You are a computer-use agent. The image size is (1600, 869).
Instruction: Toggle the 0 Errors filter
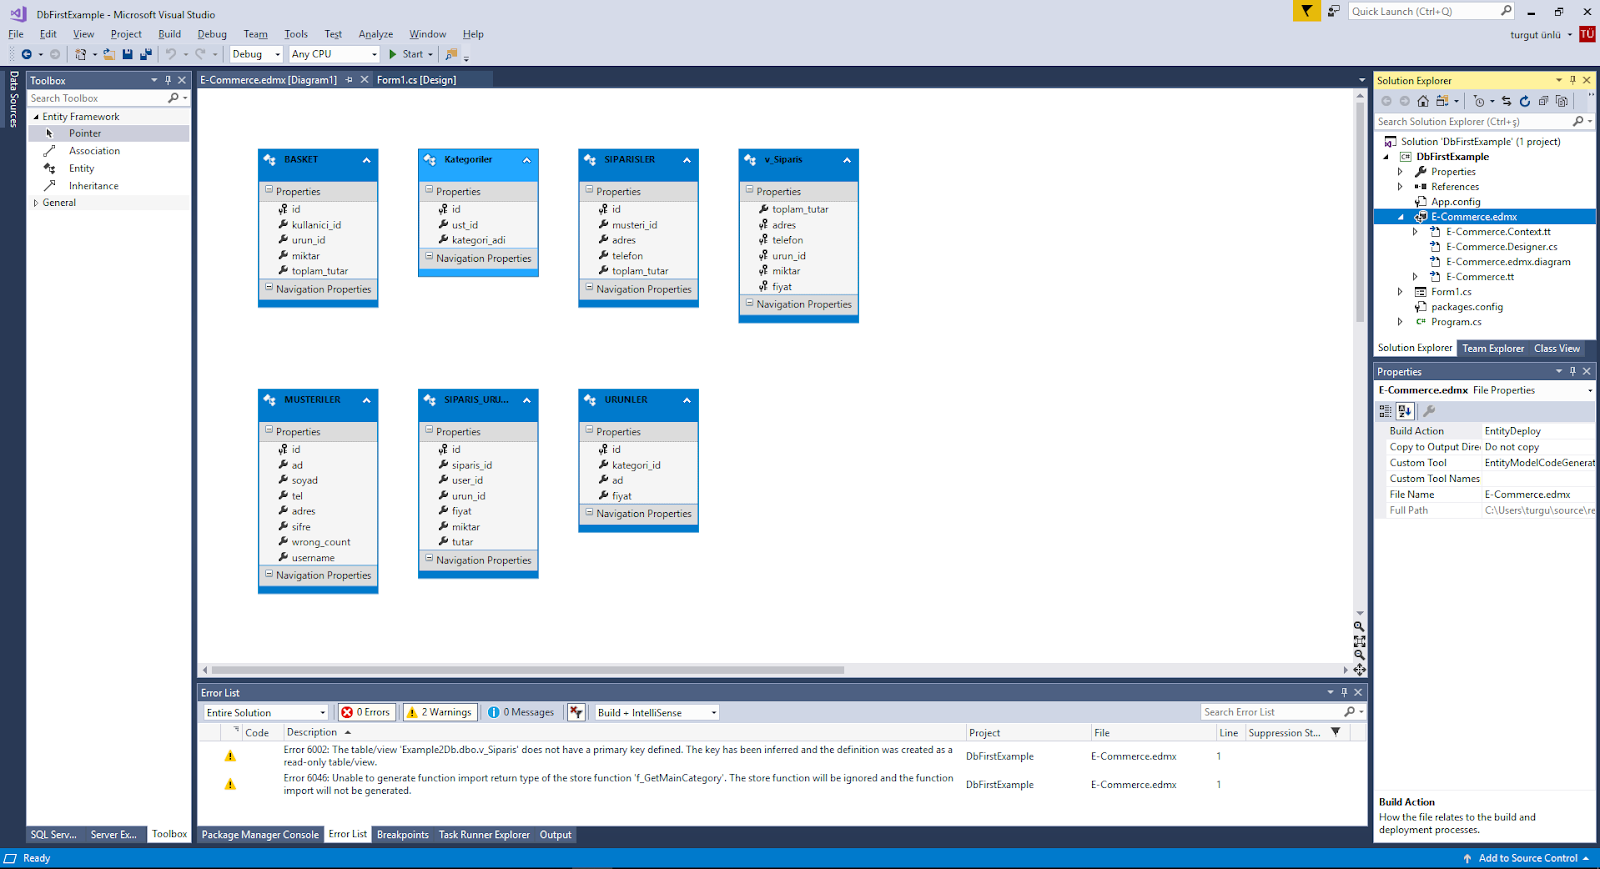tap(366, 712)
